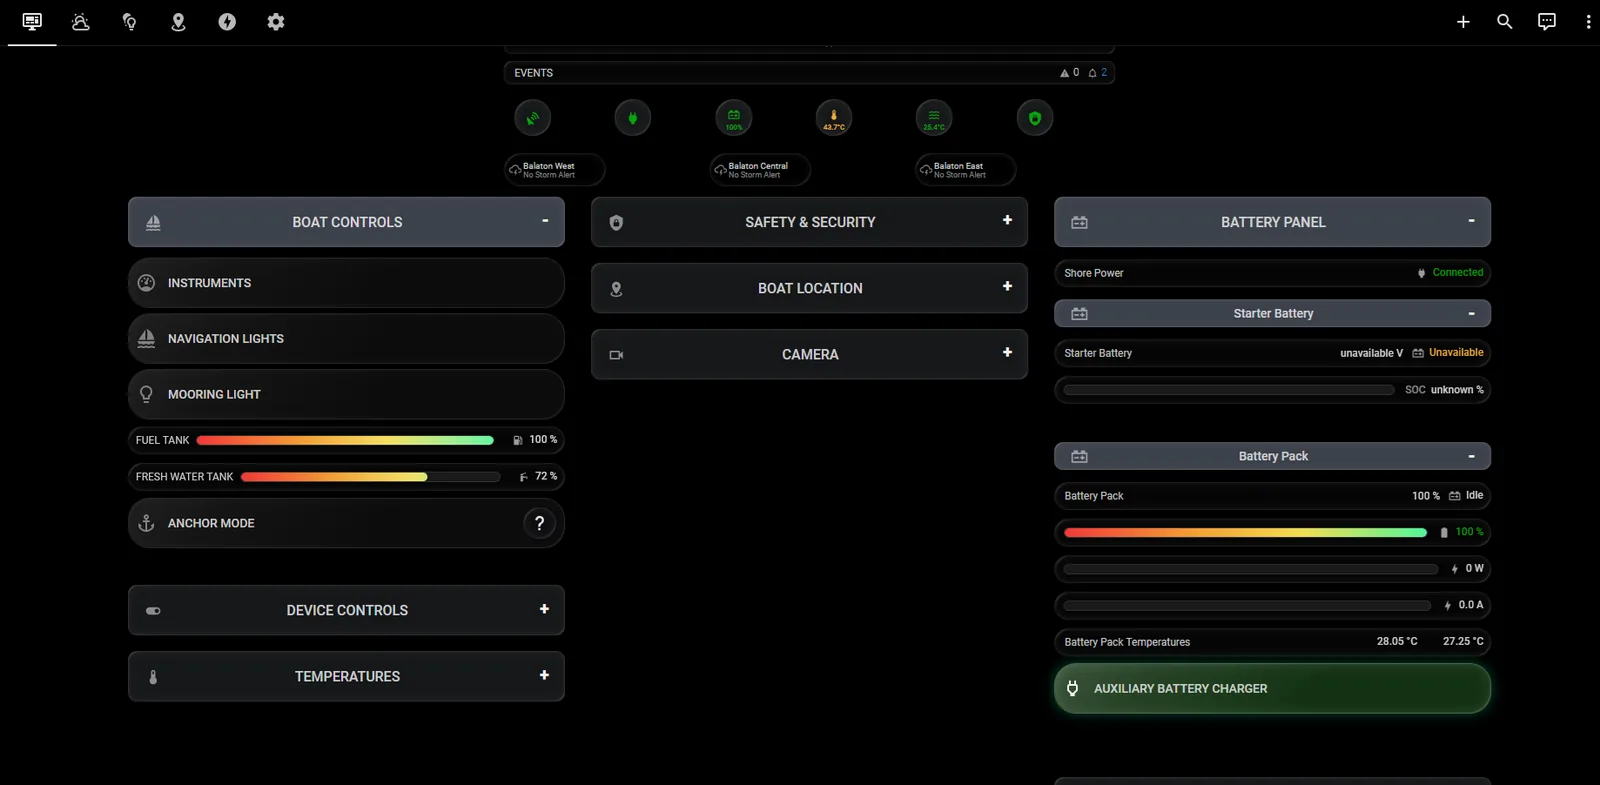Screen dimensions: 1600x785
Task: Collapse the Boat Controls section
Action: [346, 222]
